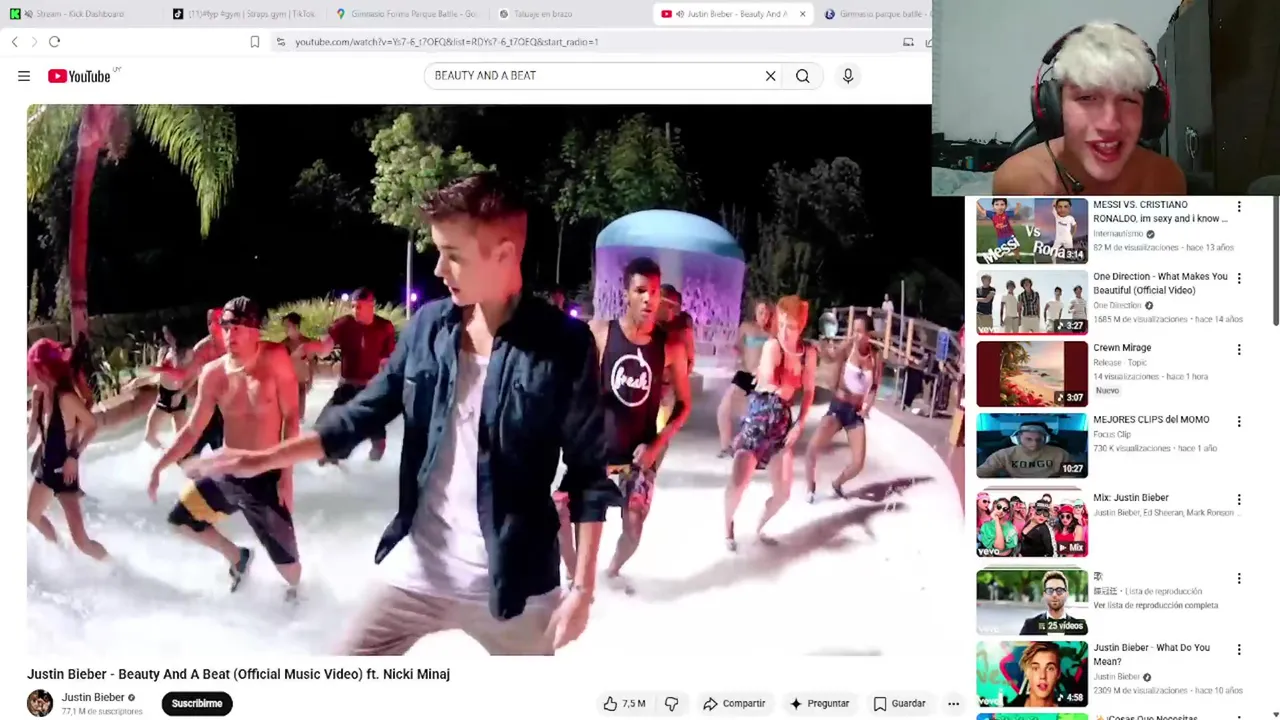Click the '77,1 M de suscriptores' text
The width and height of the screenshot is (1280, 720).
pos(102,711)
